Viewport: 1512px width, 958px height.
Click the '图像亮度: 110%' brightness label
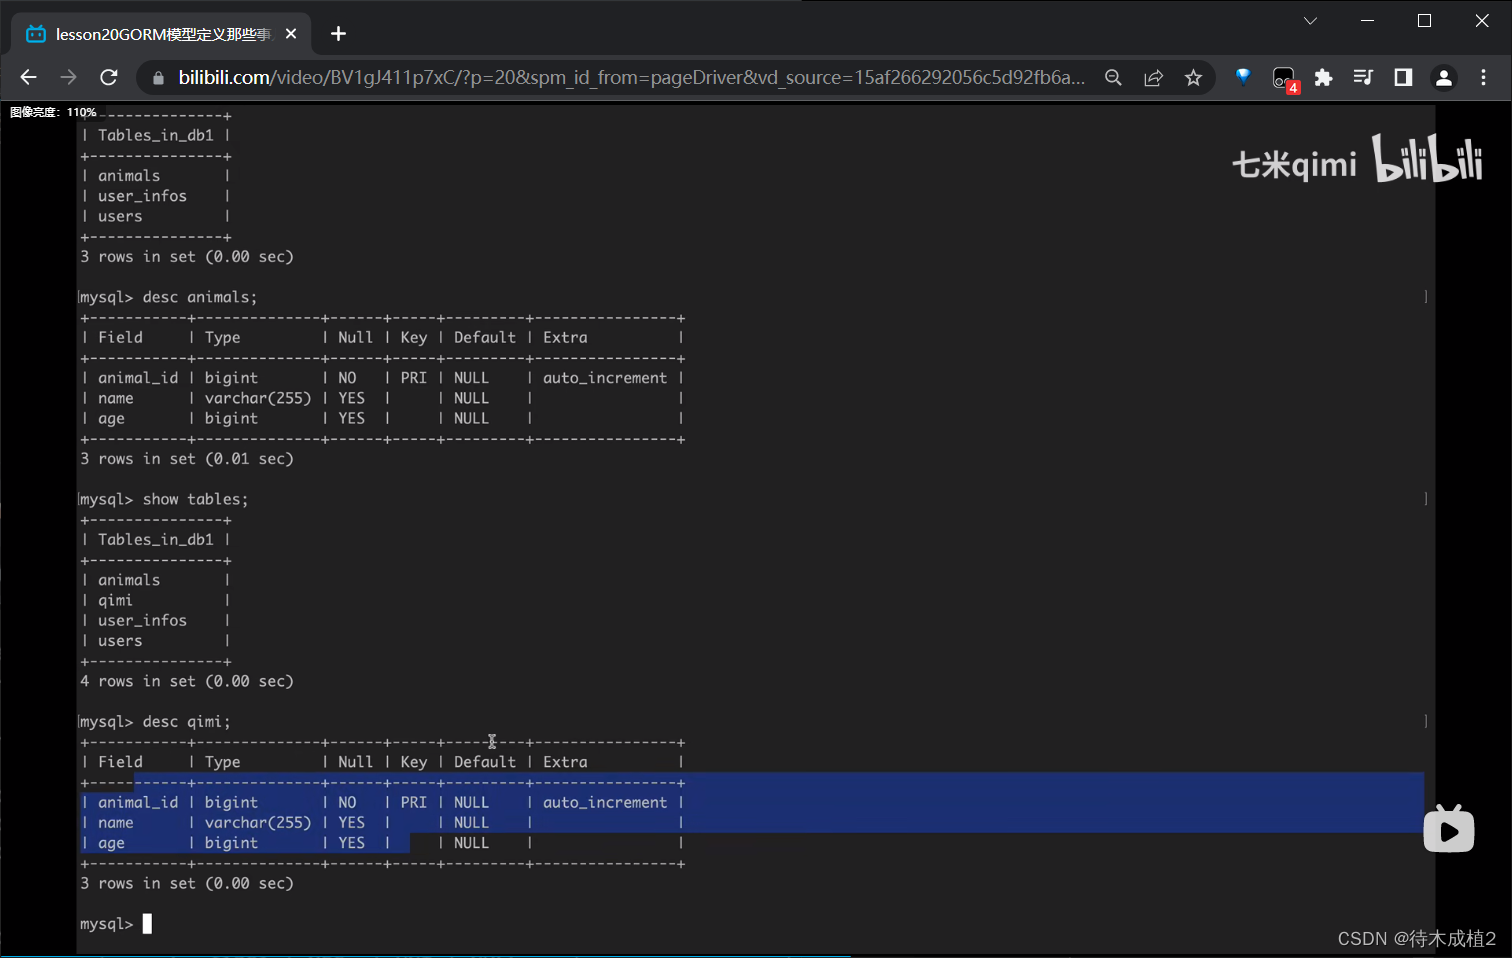[53, 112]
